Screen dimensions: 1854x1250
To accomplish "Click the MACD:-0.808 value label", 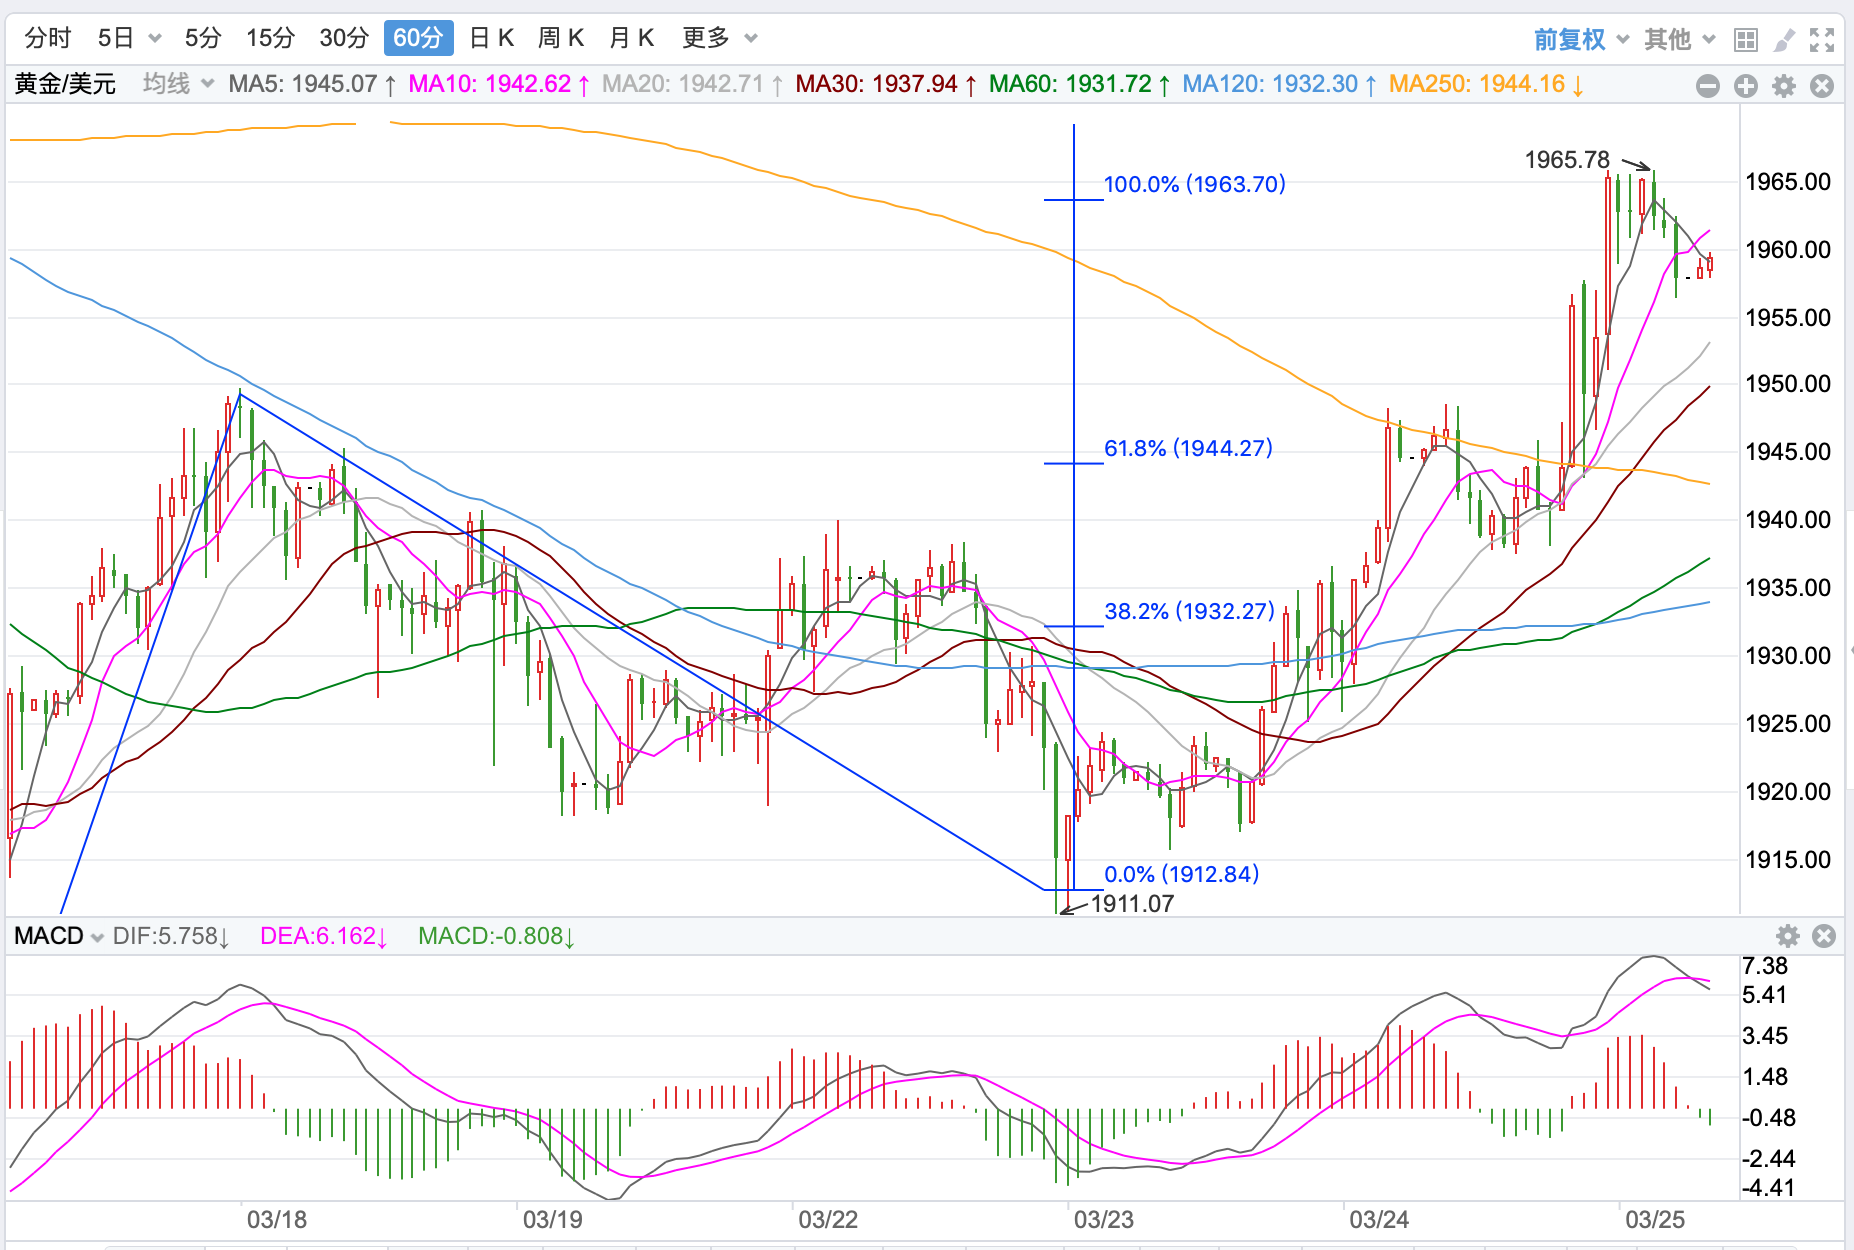I will [497, 936].
